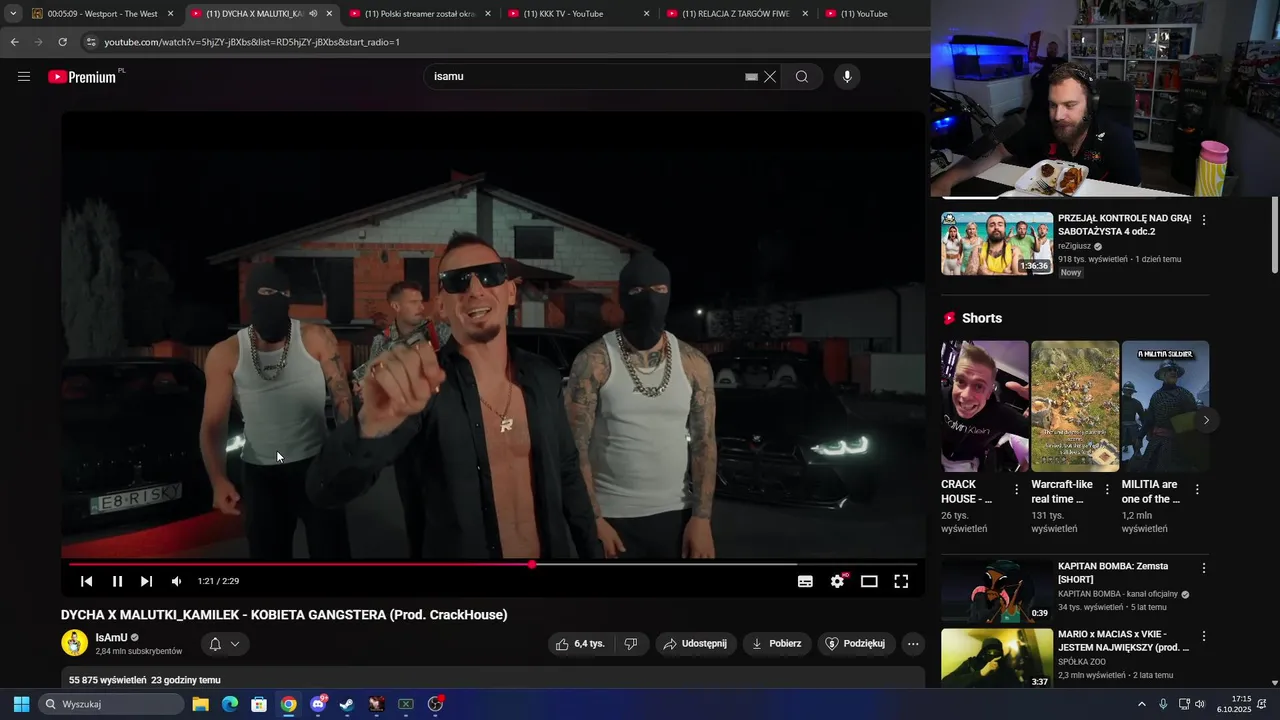Go back in browser
This screenshot has width=1280, height=720.
click(x=14, y=42)
